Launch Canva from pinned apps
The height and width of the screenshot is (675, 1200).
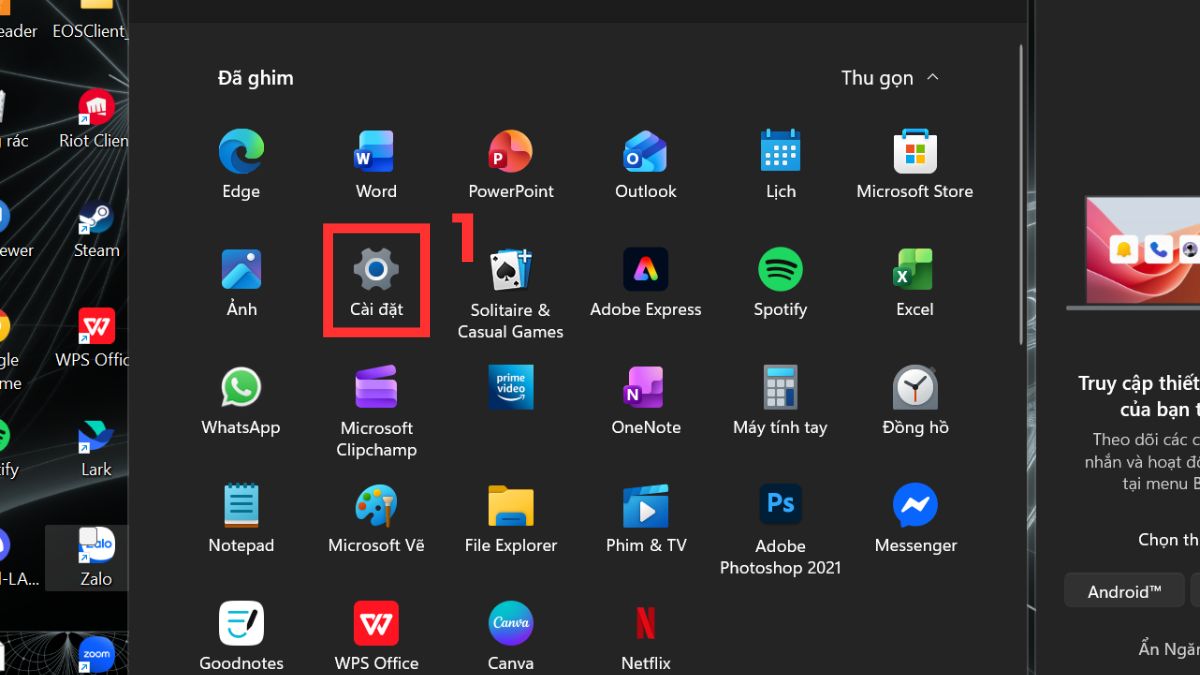click(511, 637)
